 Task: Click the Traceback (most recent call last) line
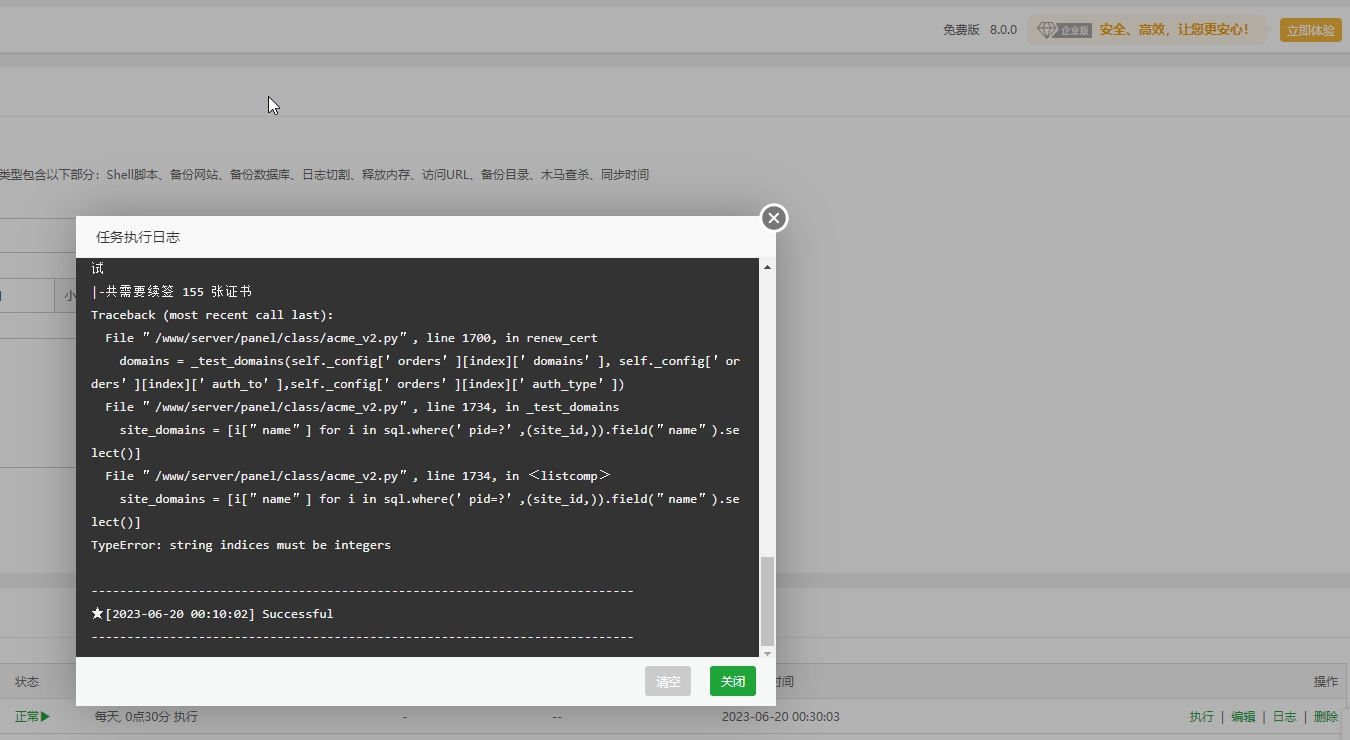tap(212, 315)
